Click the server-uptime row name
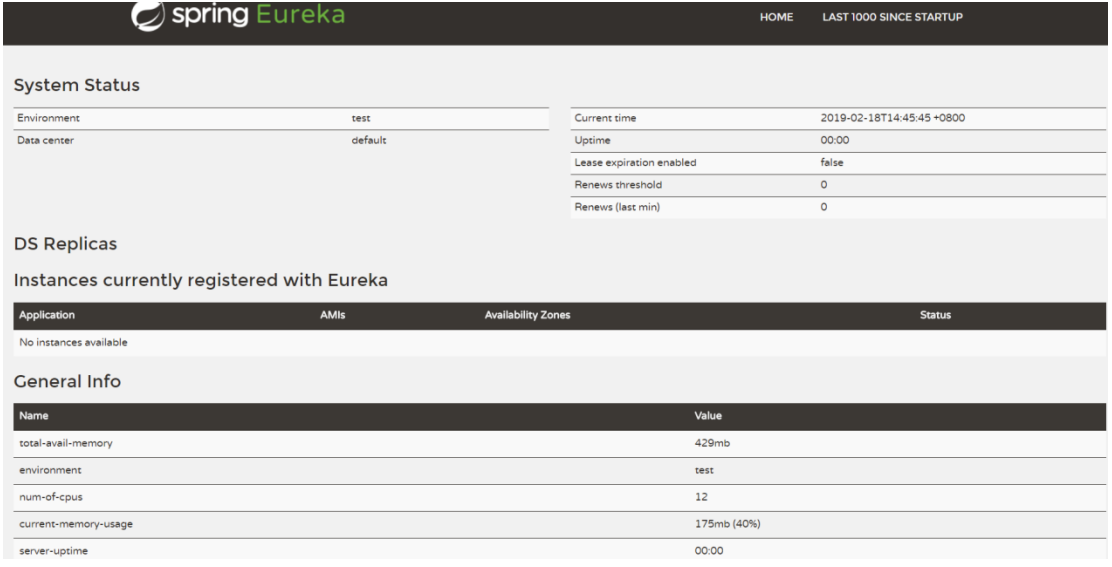This screenshot has height=567, width=1112. 53,551
